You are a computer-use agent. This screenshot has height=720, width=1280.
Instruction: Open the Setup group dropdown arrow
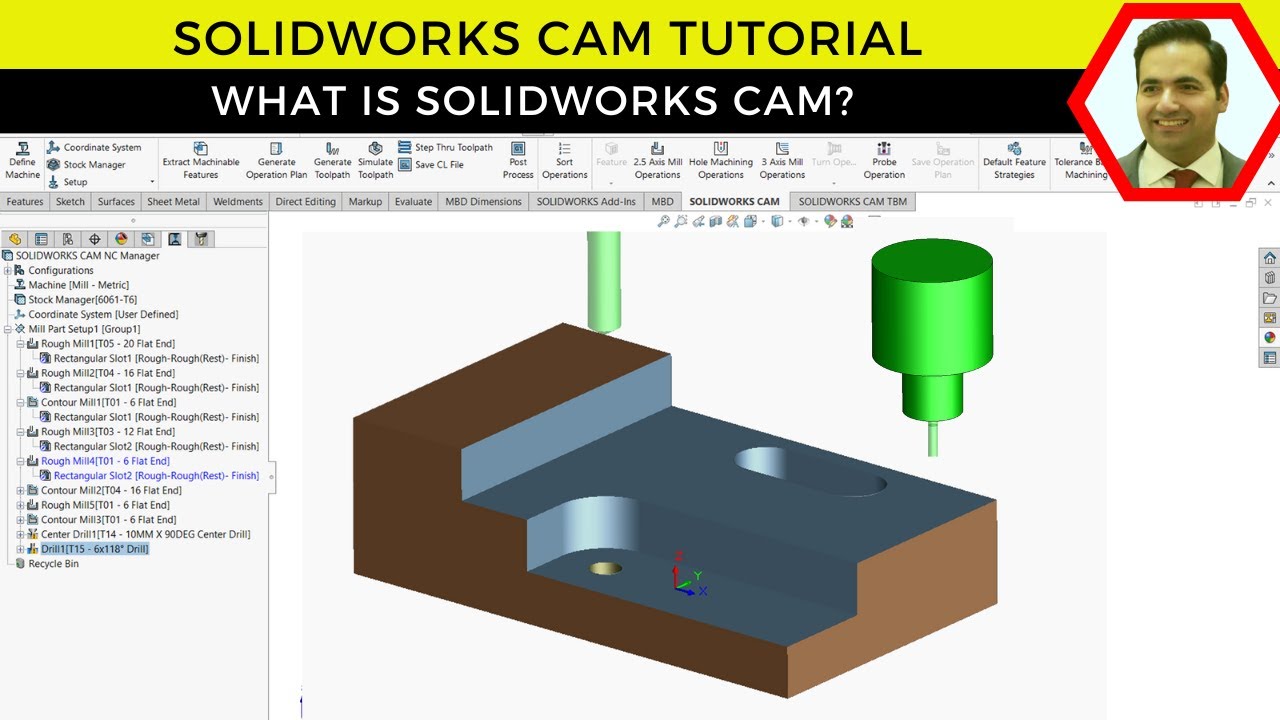(153, 182)
